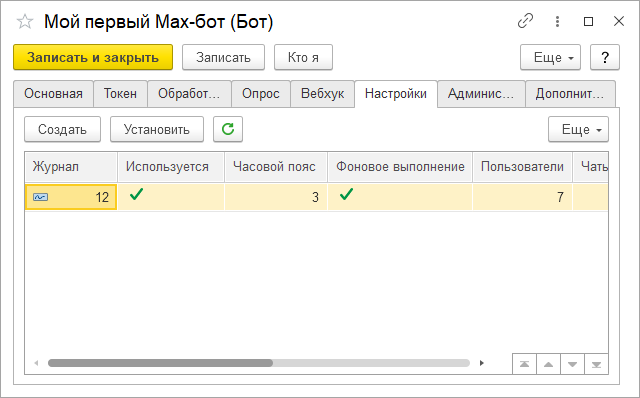Viewport: 640px width, 398px height.
Task: Sort by the Журнал column header
Action: pos(71,167)
